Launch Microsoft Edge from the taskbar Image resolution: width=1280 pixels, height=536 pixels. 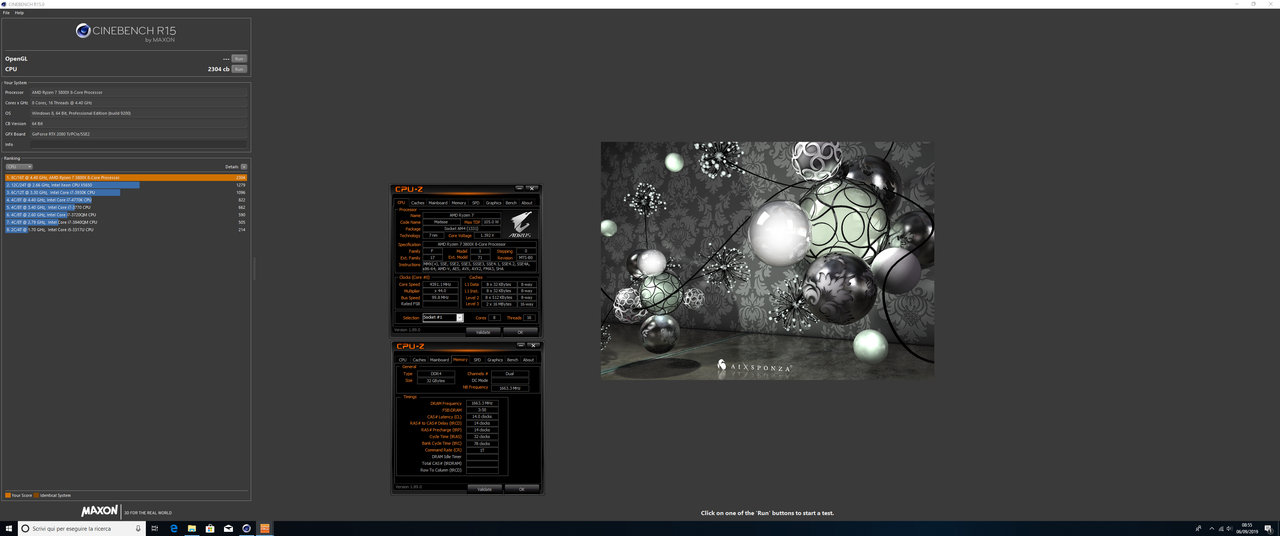pyautogui.click(x=174, y=528)
